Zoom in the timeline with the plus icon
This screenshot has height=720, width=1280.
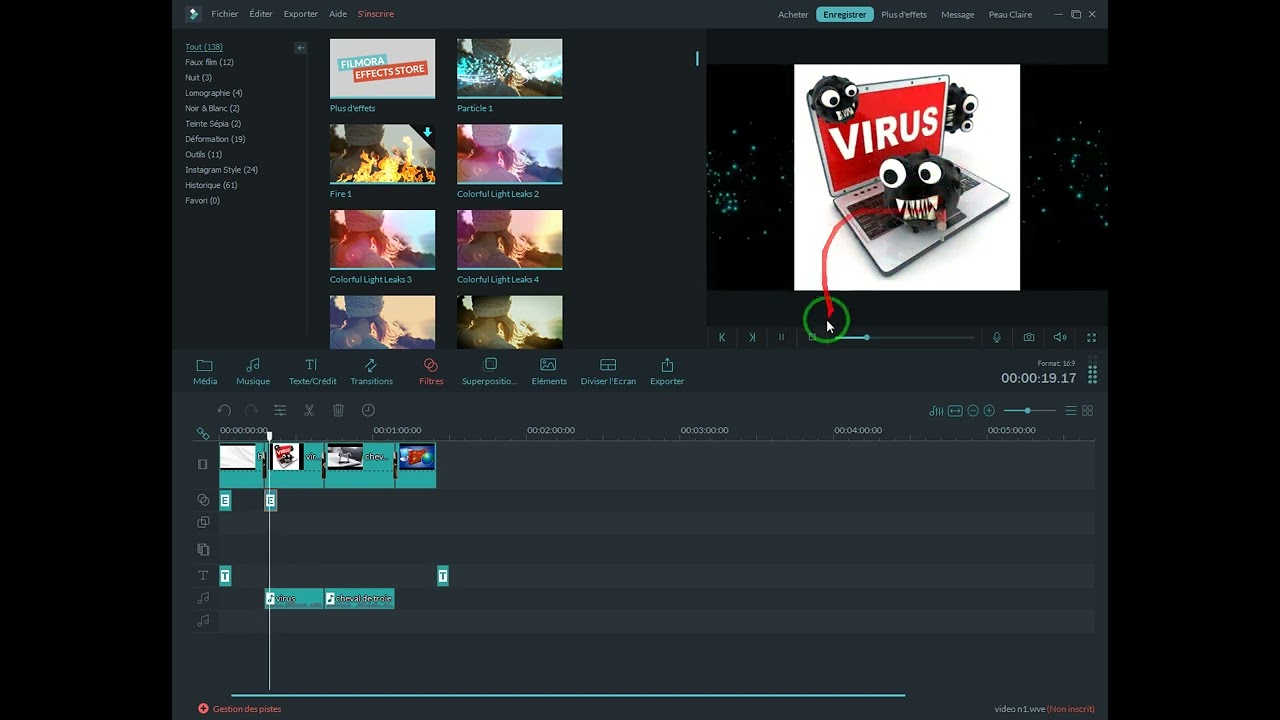tap(989, 411)
